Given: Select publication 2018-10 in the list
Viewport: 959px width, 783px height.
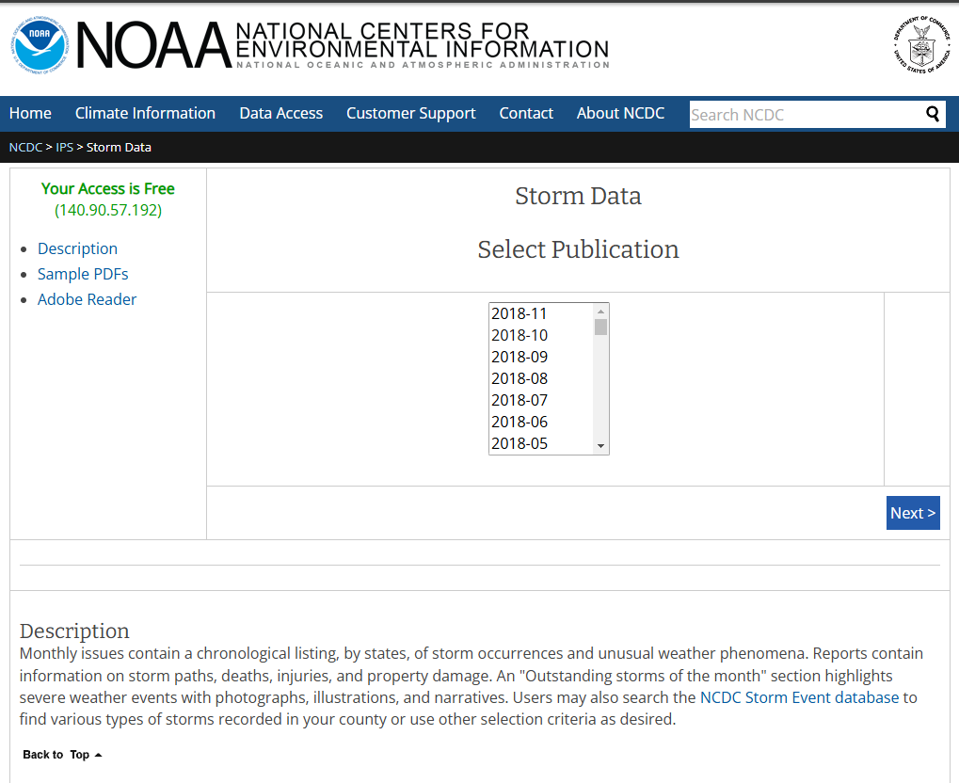Looking at the screenshot, I should (x=541, y=335).
